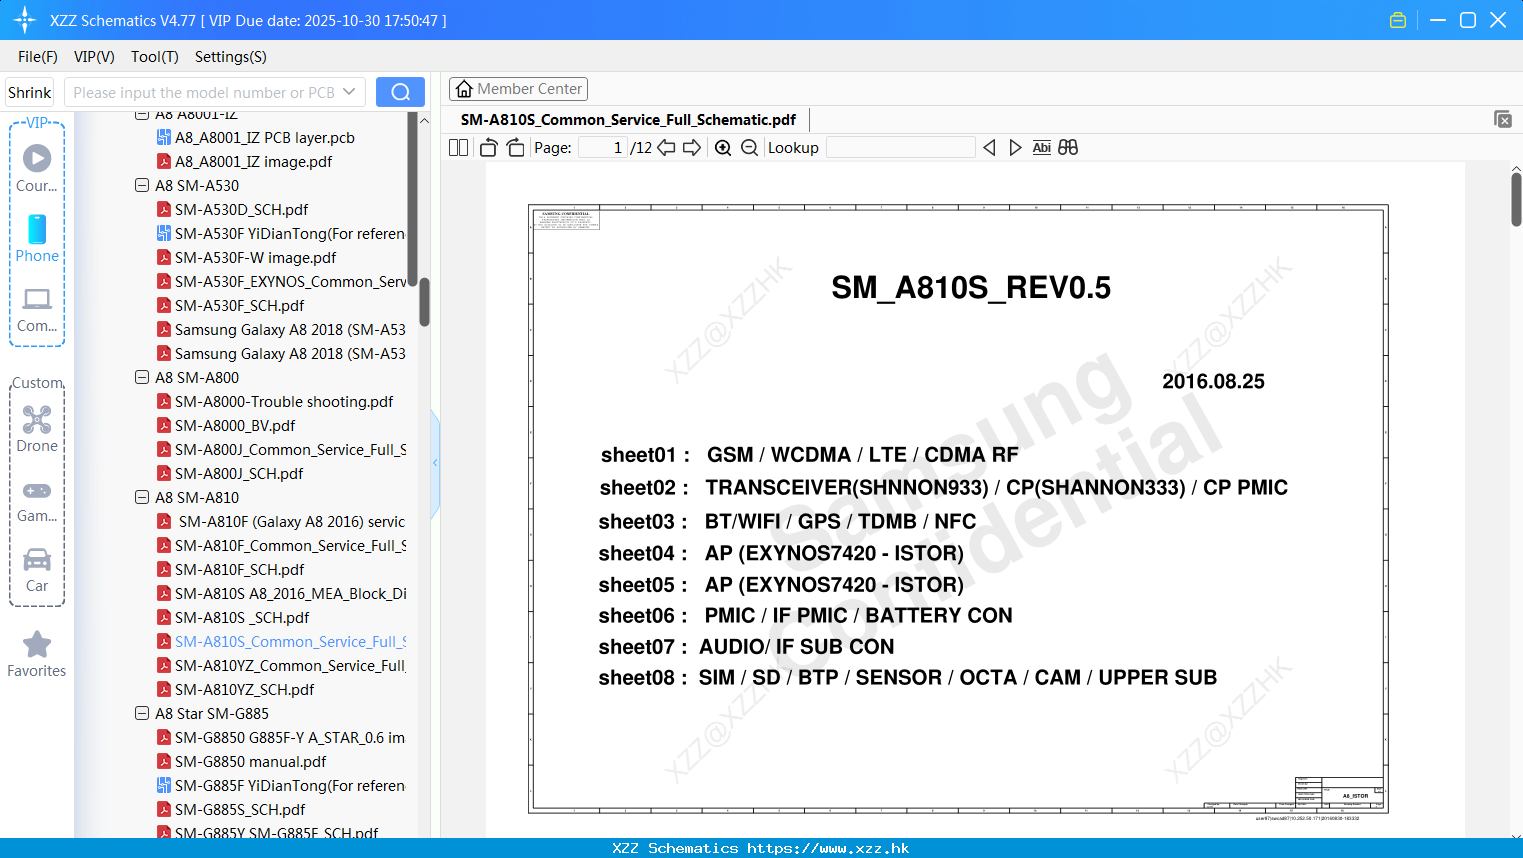
Task: Click the Lookup text field
Action: tap(900, 148)
